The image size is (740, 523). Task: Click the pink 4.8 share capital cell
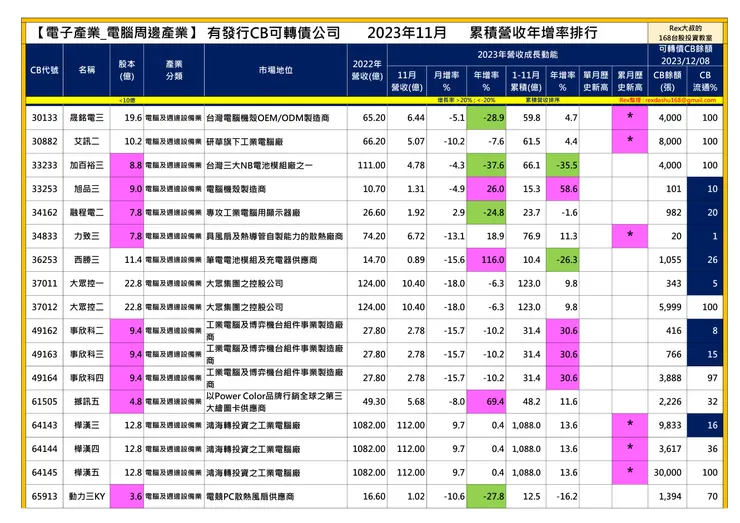click(126, 401)
